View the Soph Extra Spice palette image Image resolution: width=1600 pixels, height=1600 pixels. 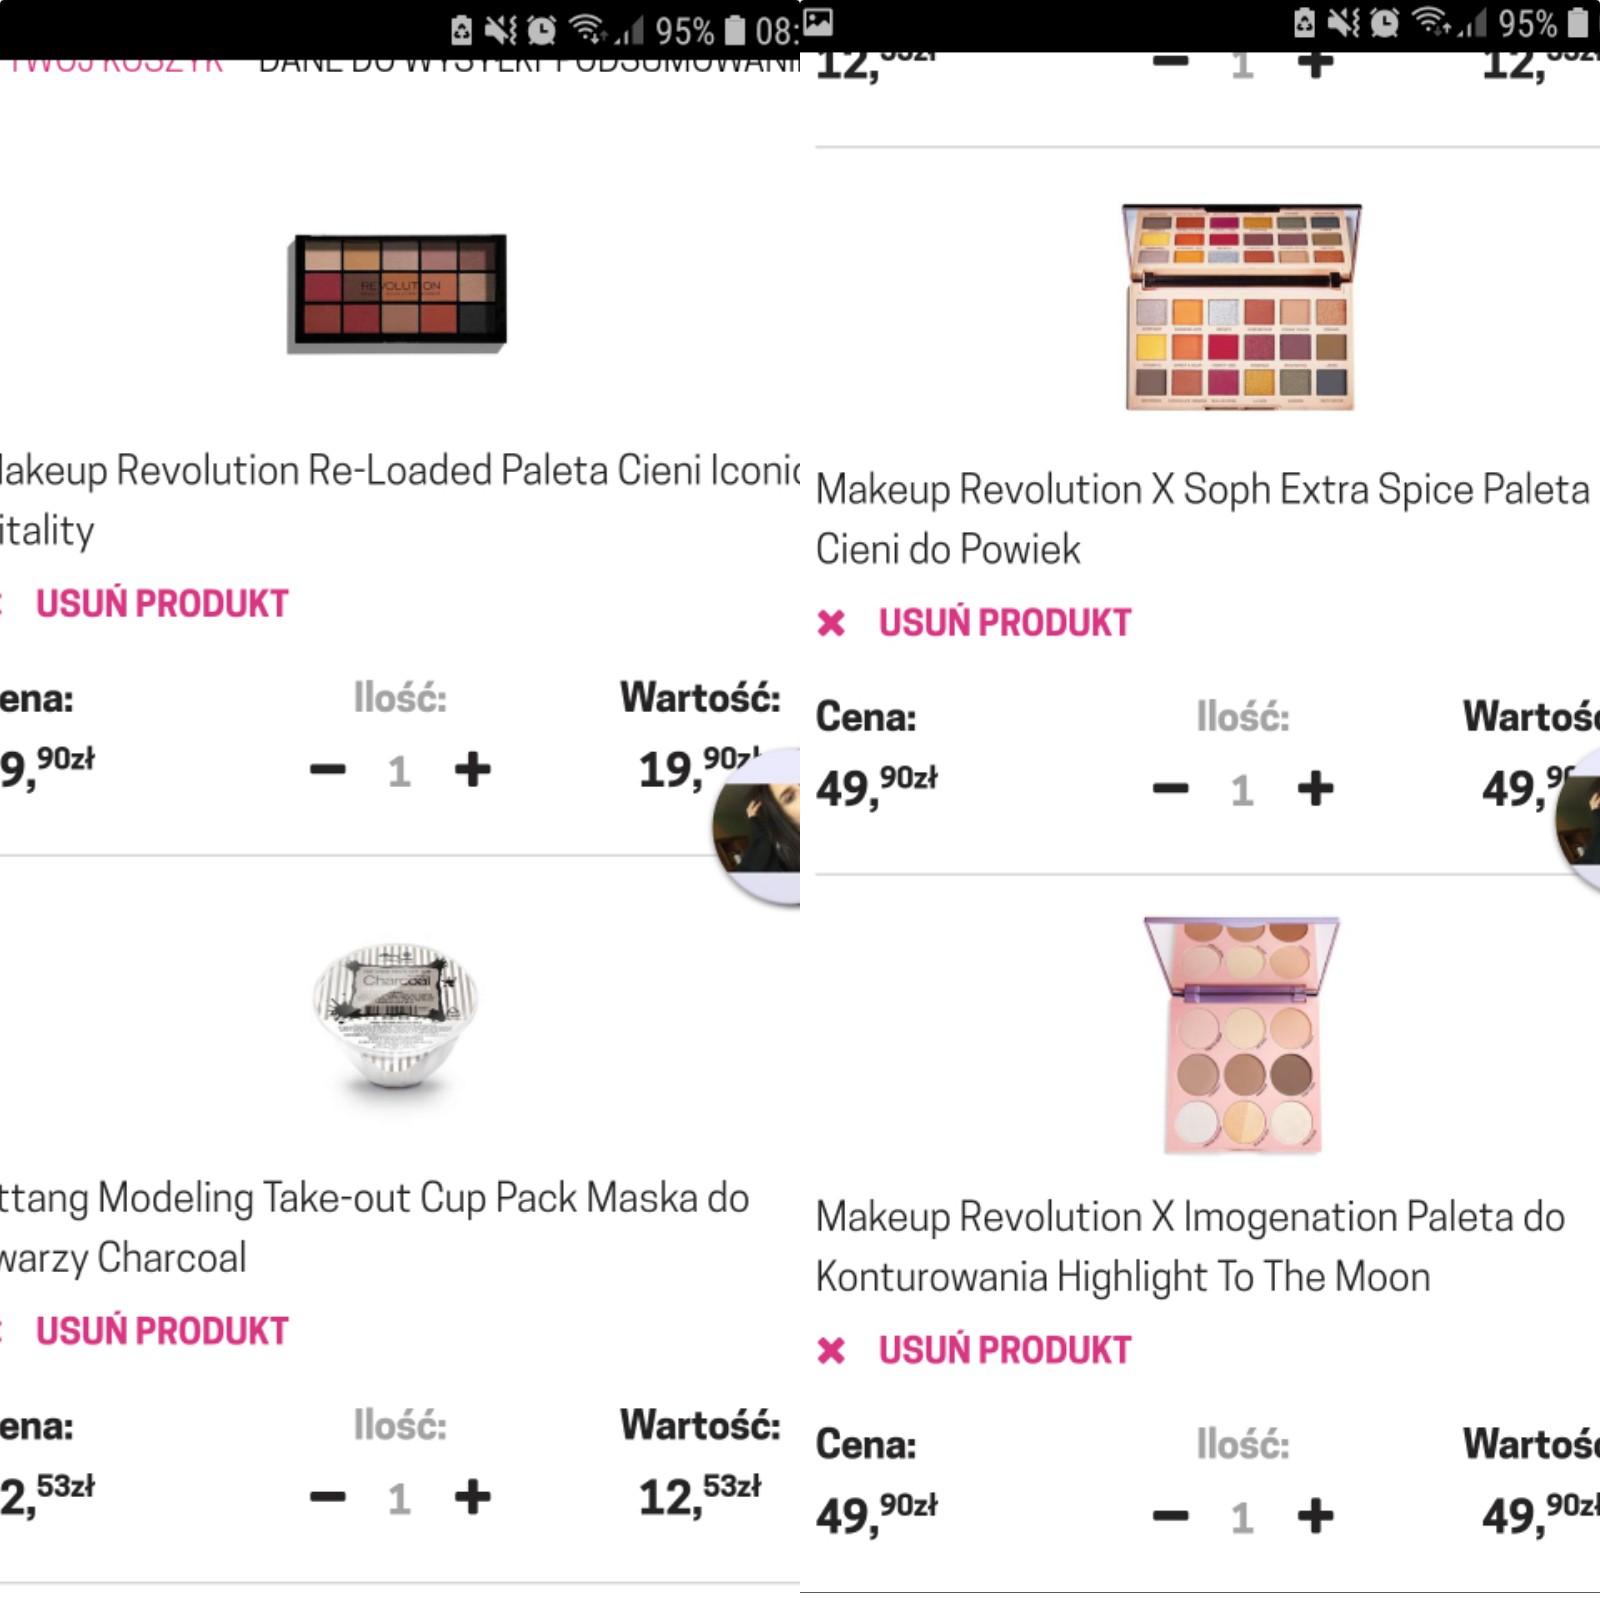click(1241, 307)
